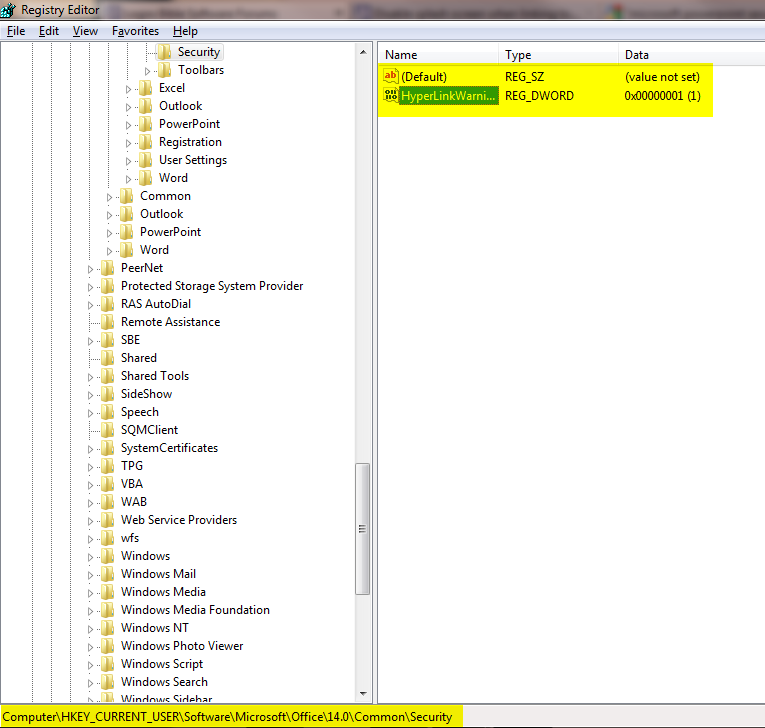Image resolution: width=765 pixels, height=728 pixels.
Task: Expand the User Settings key
Action: 128,162
